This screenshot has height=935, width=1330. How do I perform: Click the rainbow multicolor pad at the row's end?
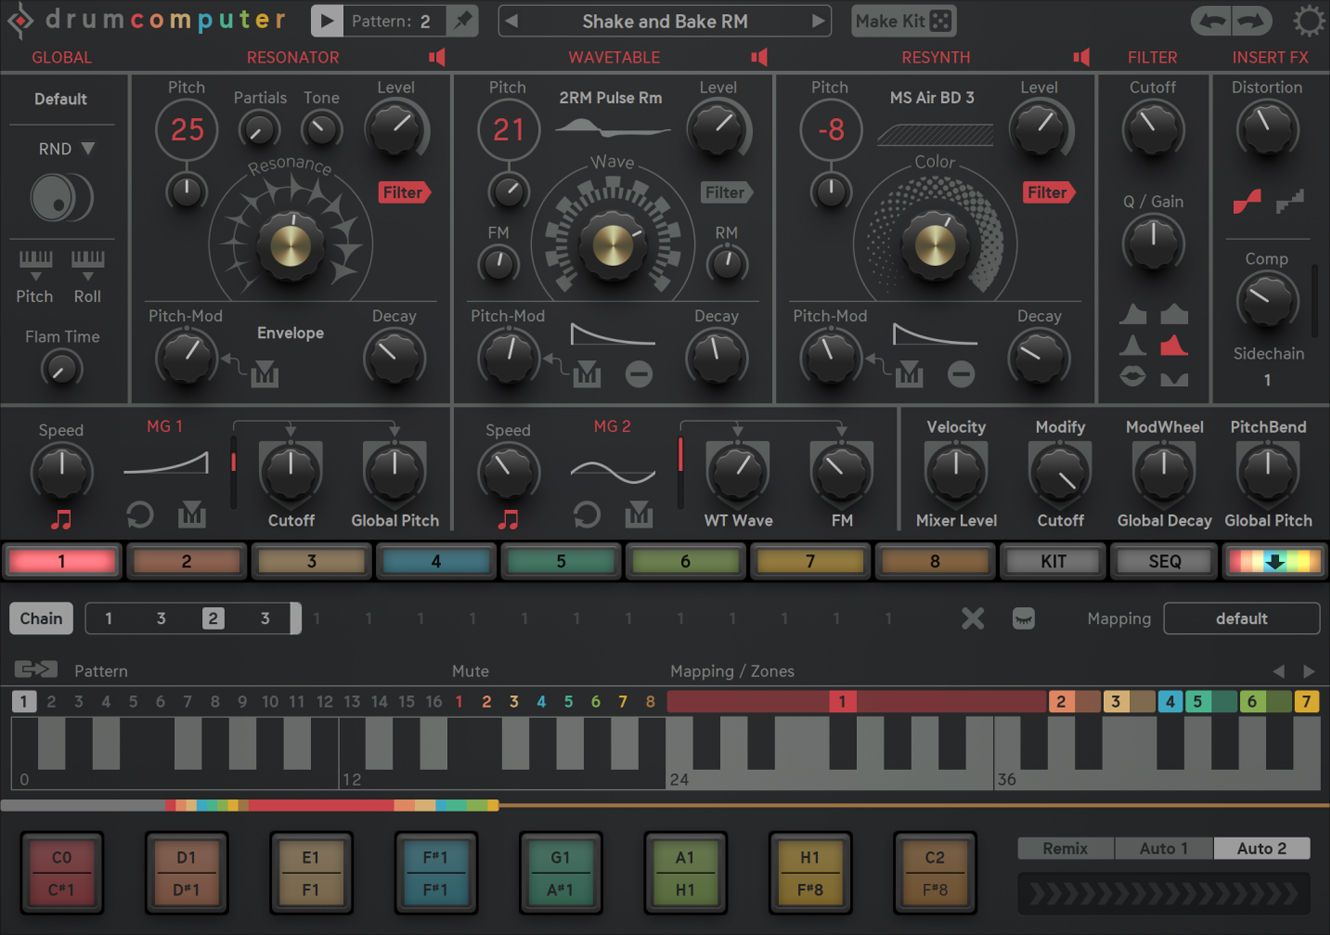[x=1274, y=561]
